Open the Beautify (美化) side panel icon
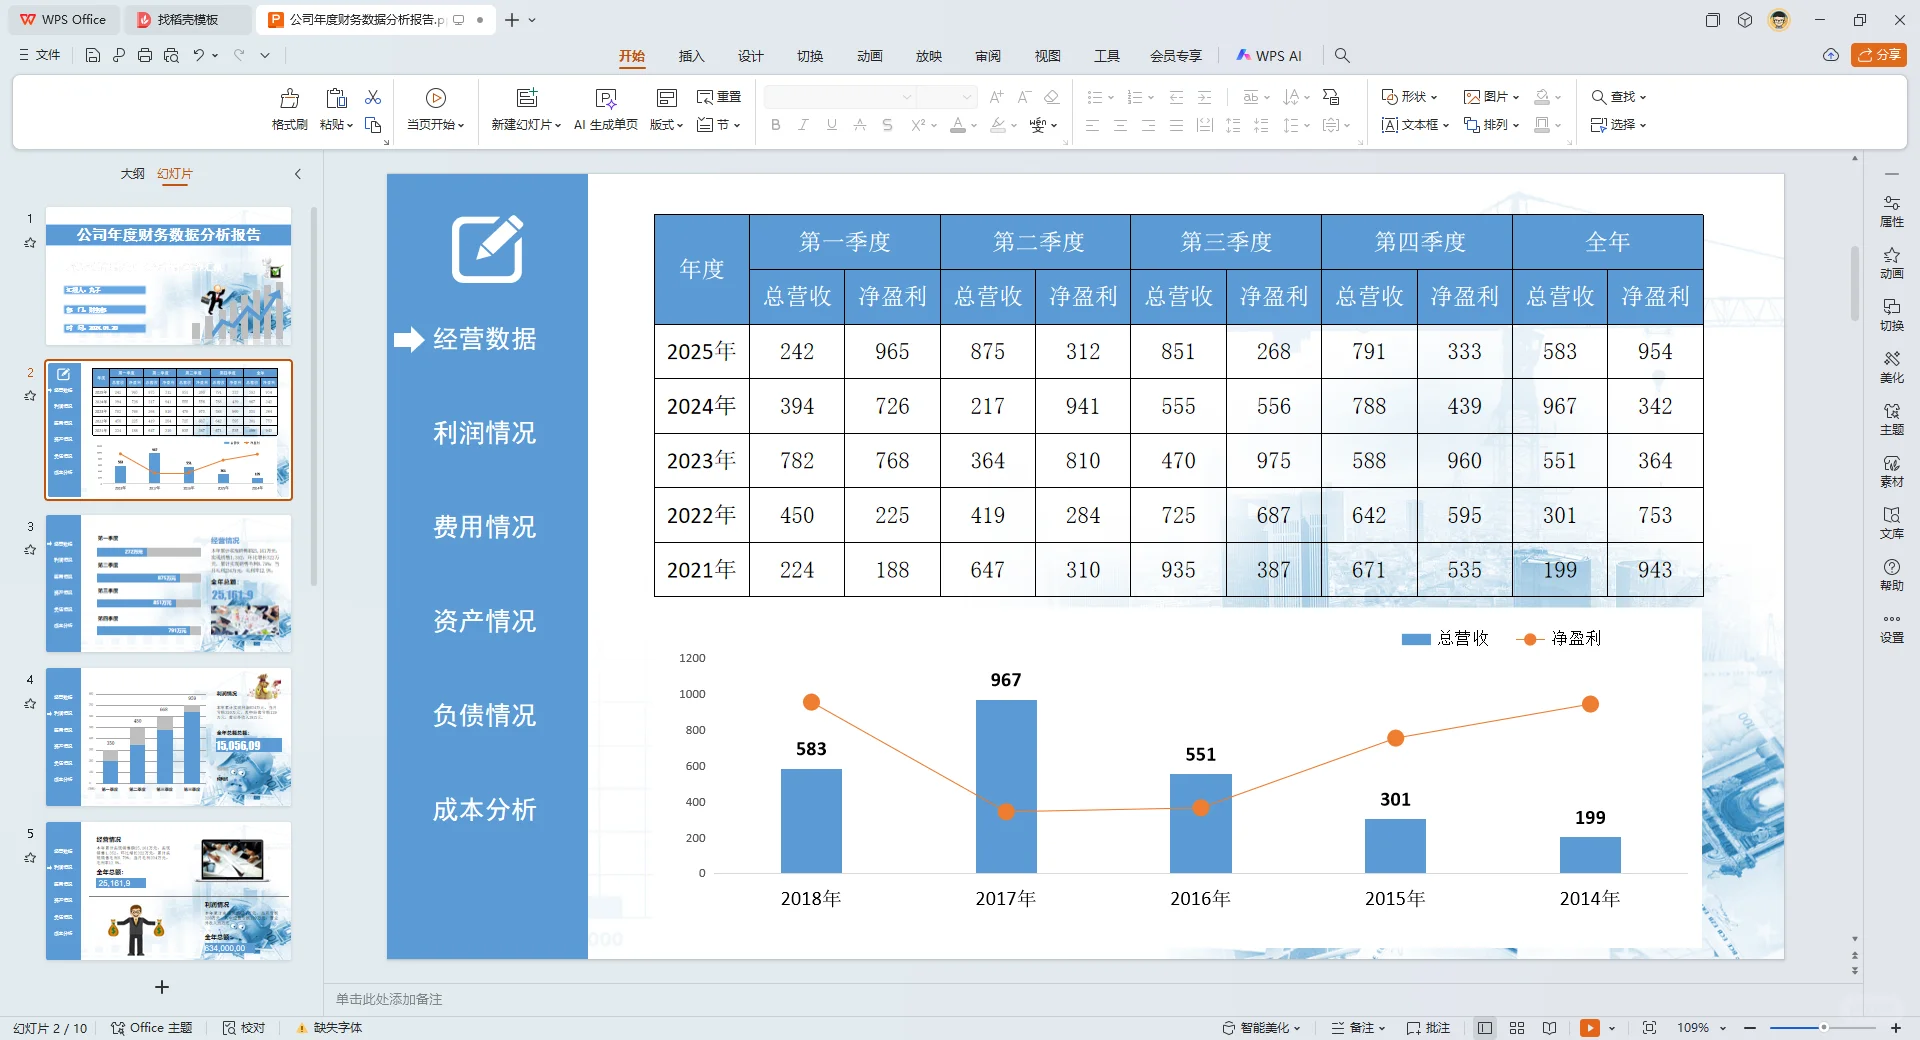Screen dimensions: 1920x1040 tap(1891, 367)
